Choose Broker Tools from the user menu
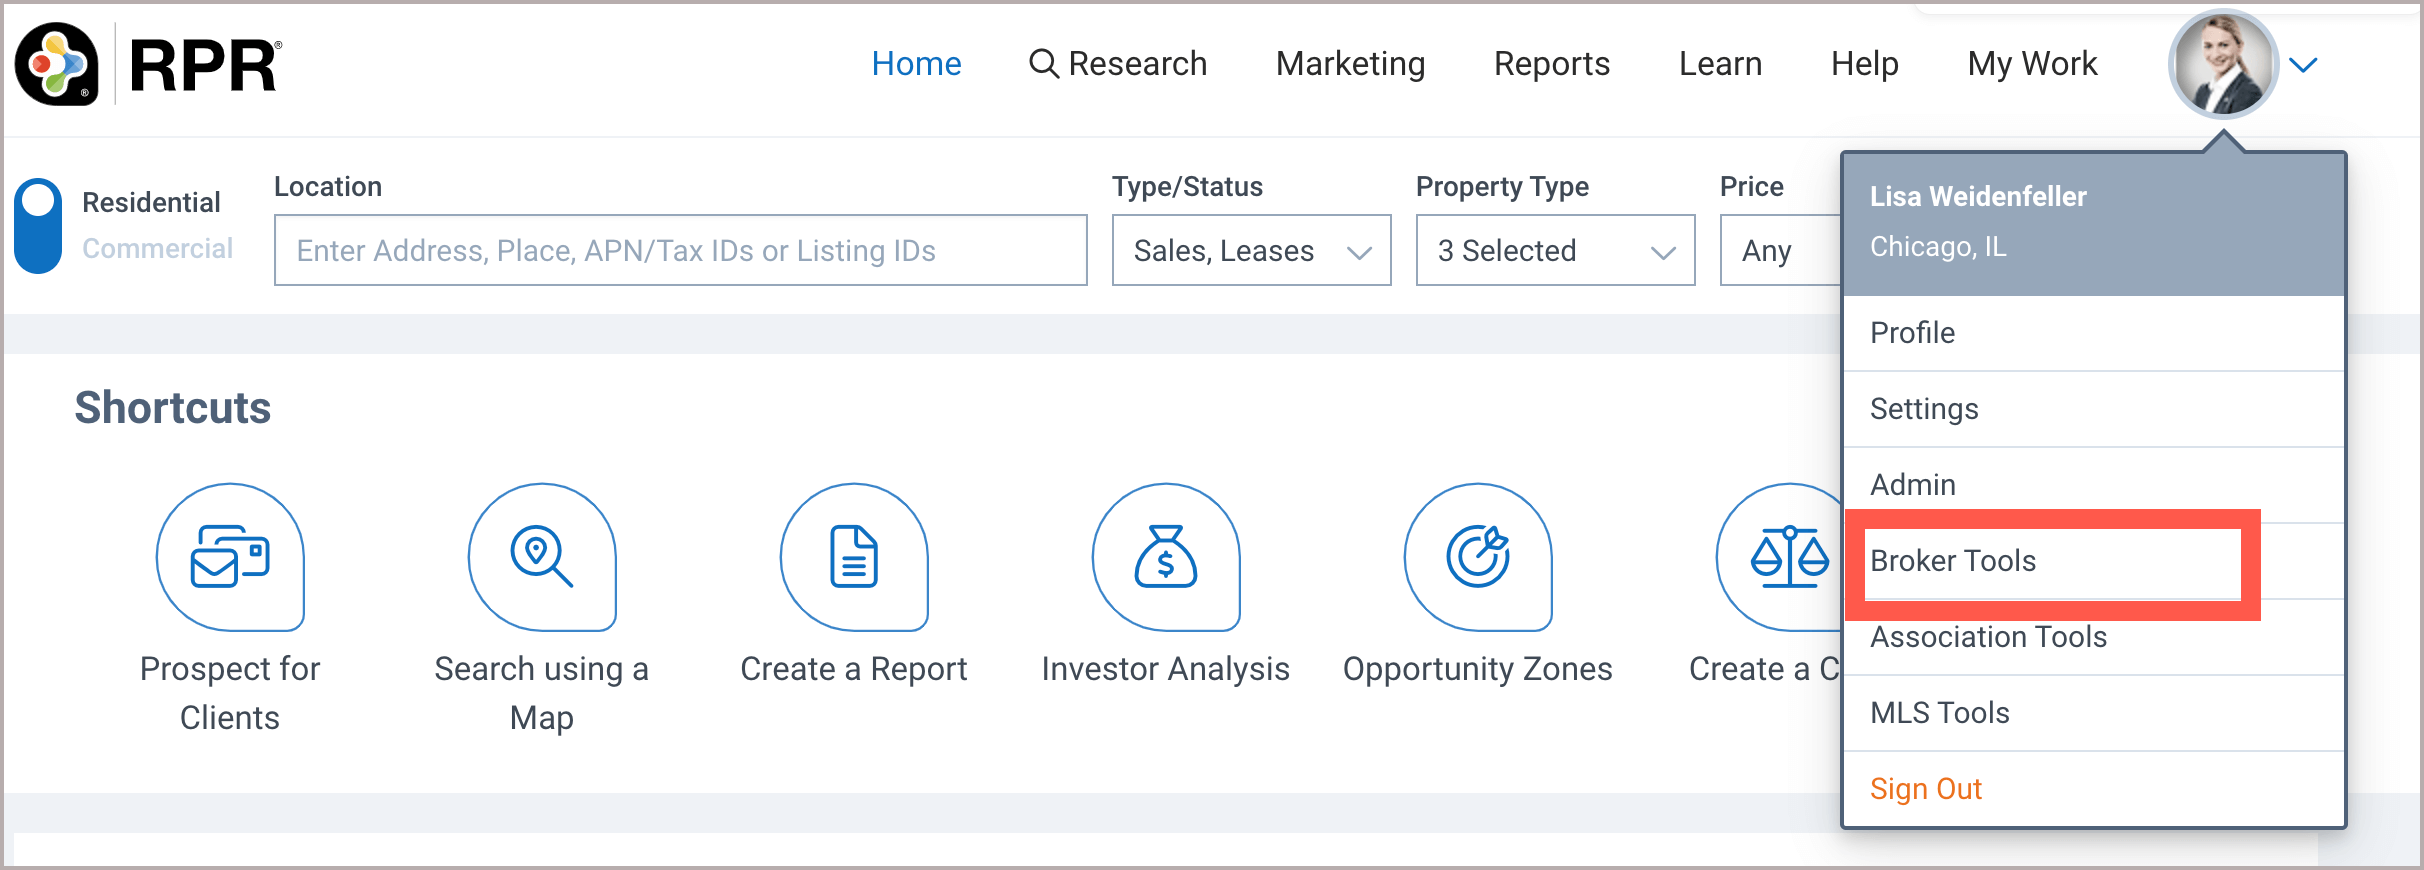The height and width of the screenshot is (870, 2424). 1953,561
